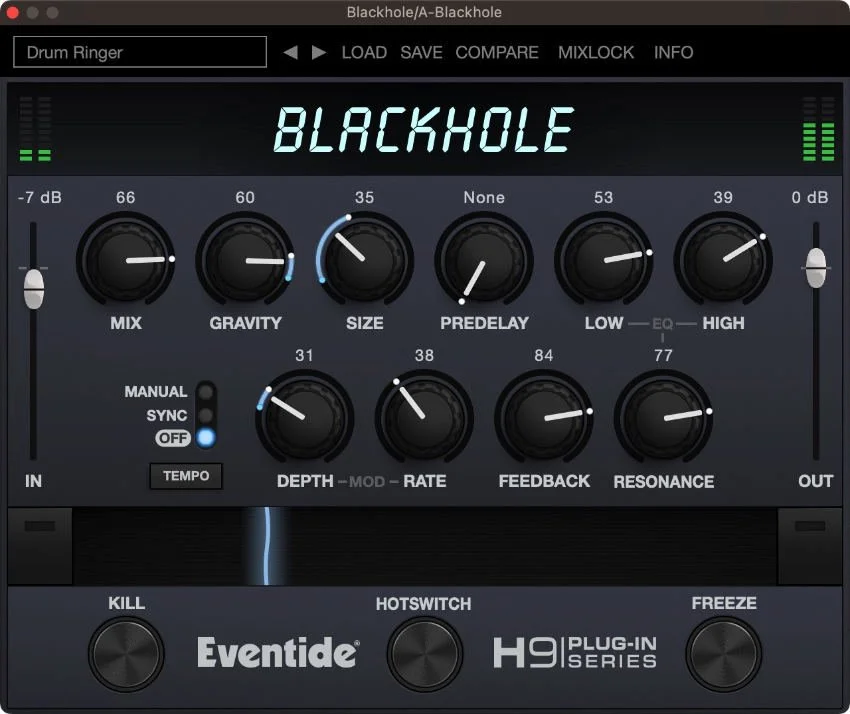The width and height of the screenshot is (850, 714).
Task: Open the LOAD preset menu
Action: click(364, 53)
